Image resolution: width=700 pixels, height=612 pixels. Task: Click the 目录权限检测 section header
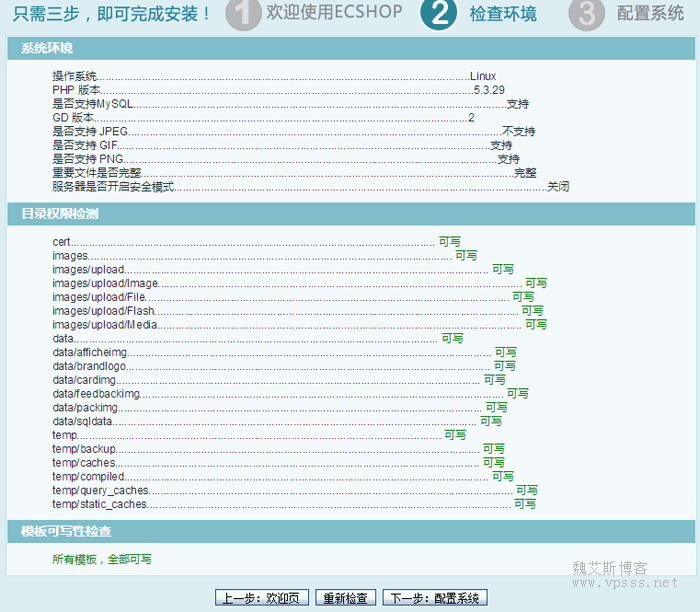tap(60, 214)
